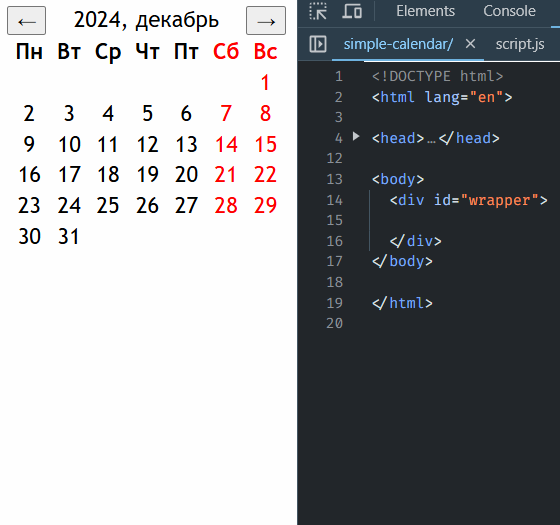Select day 18 in the calendar
This screenshot has height=525, width=560.
(x=108, y=175)
